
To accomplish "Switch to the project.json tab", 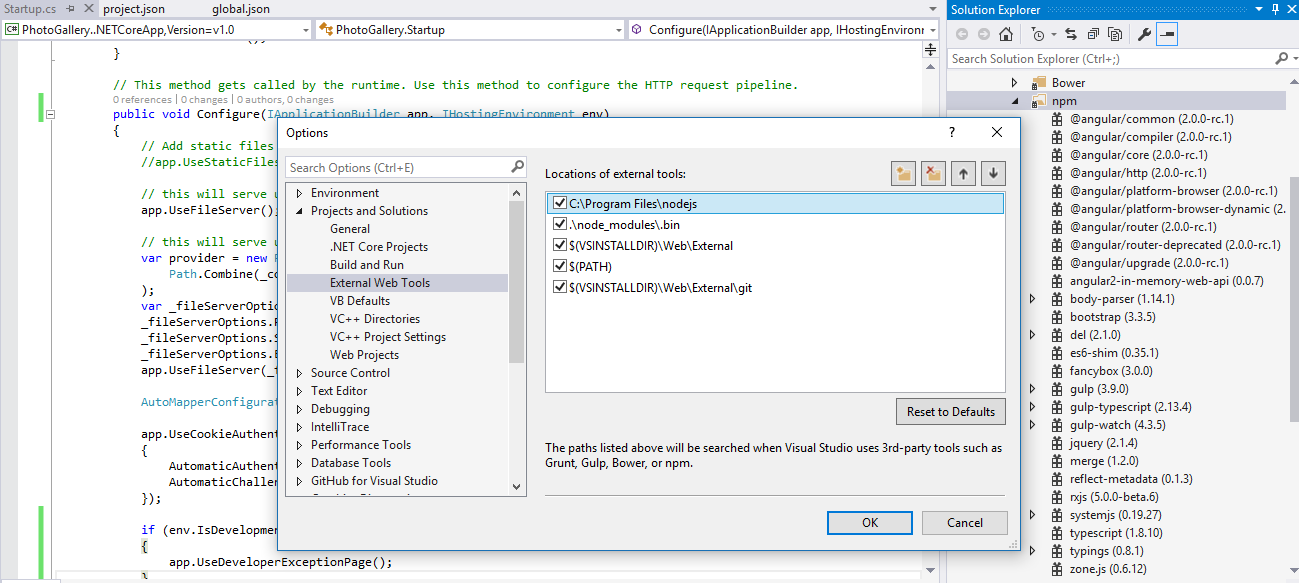I will 133,9.
